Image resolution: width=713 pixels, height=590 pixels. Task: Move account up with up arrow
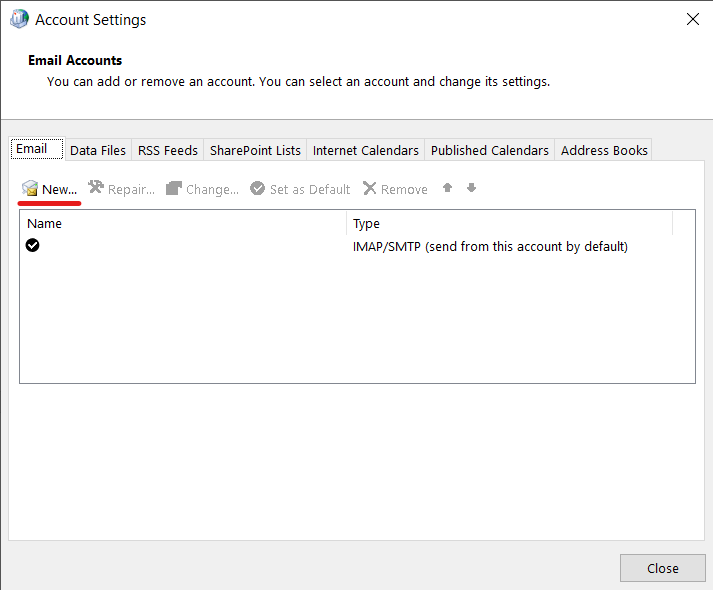point(448,188)
